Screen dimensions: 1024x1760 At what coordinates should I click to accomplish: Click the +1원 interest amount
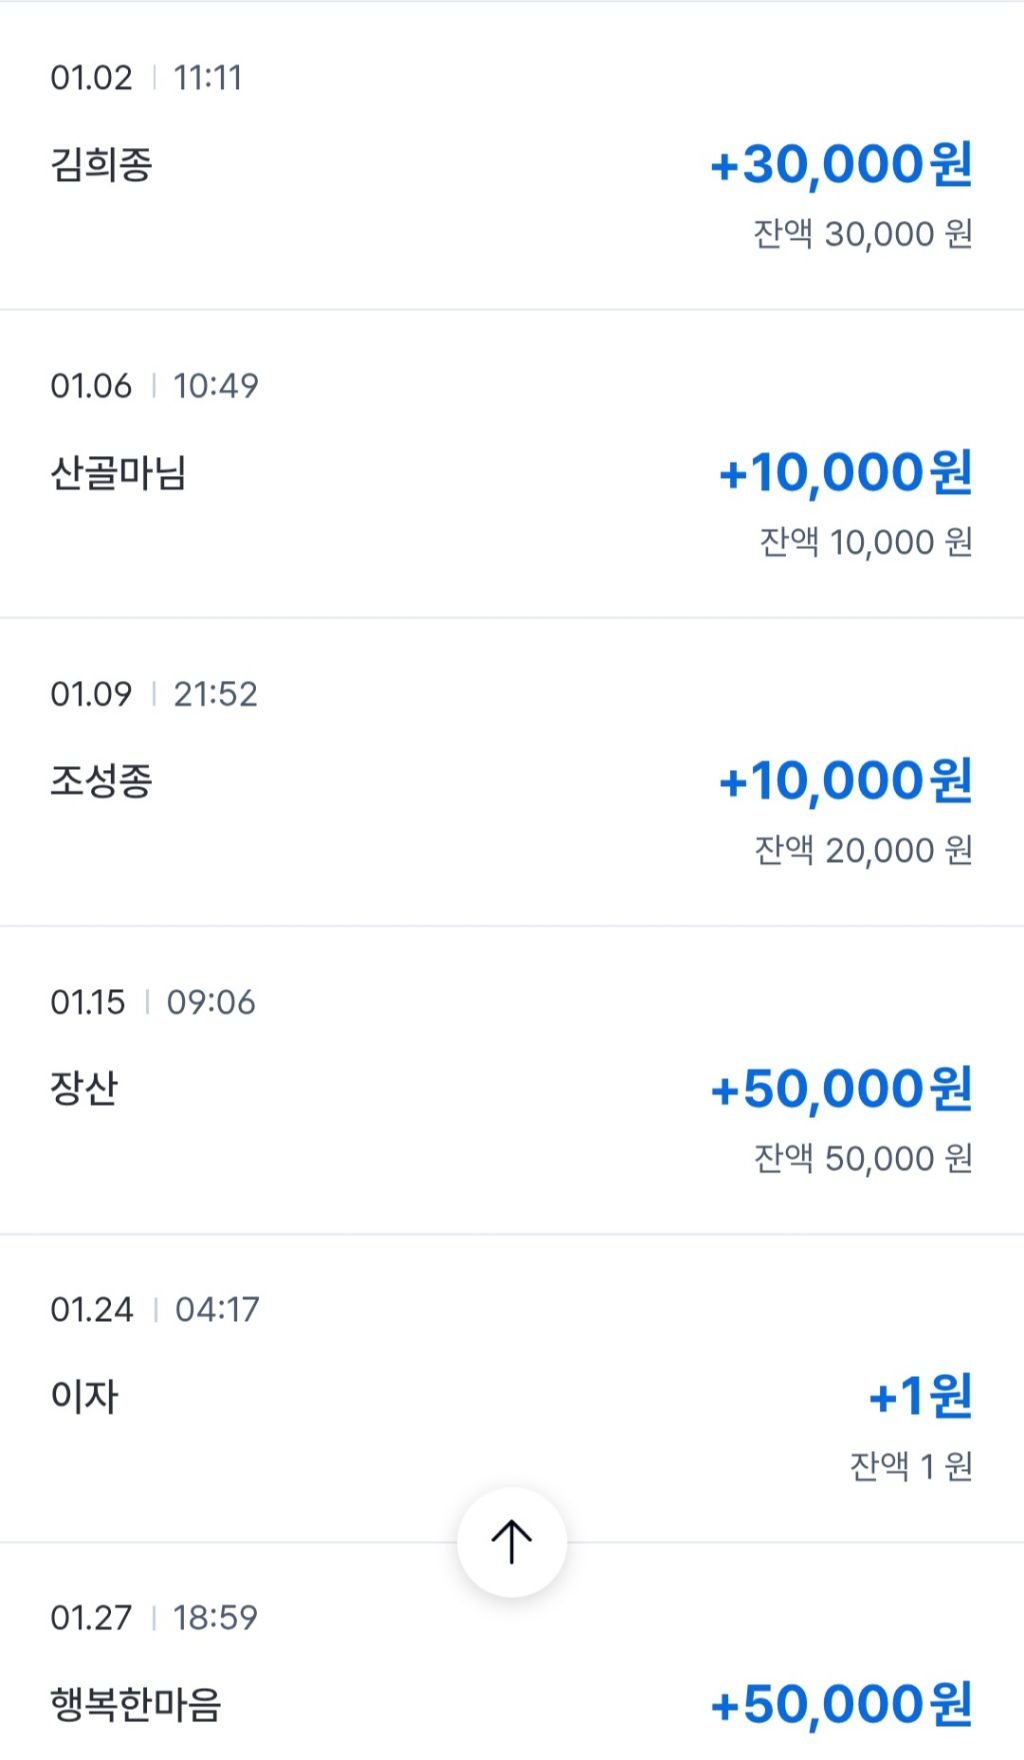point(920,1396)
